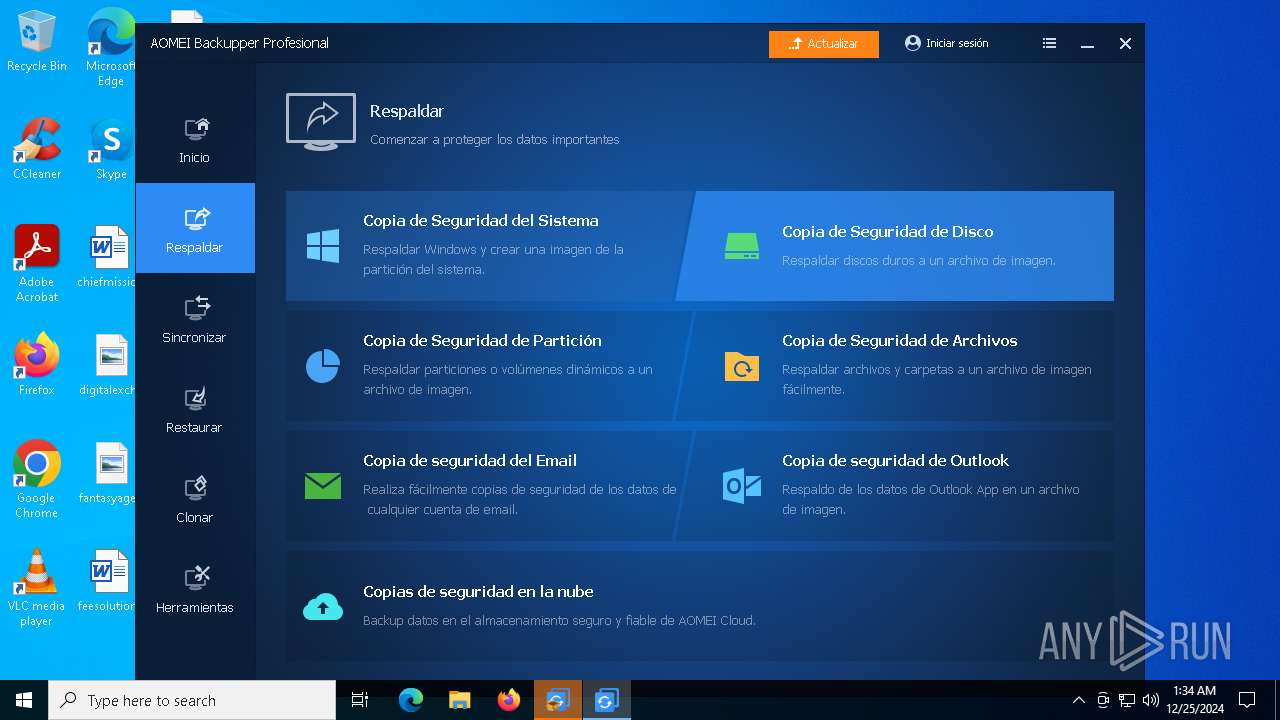Click the active AOMEI Backupper taskbar icon
The image size is (1280, 720).
coord(606,700)
